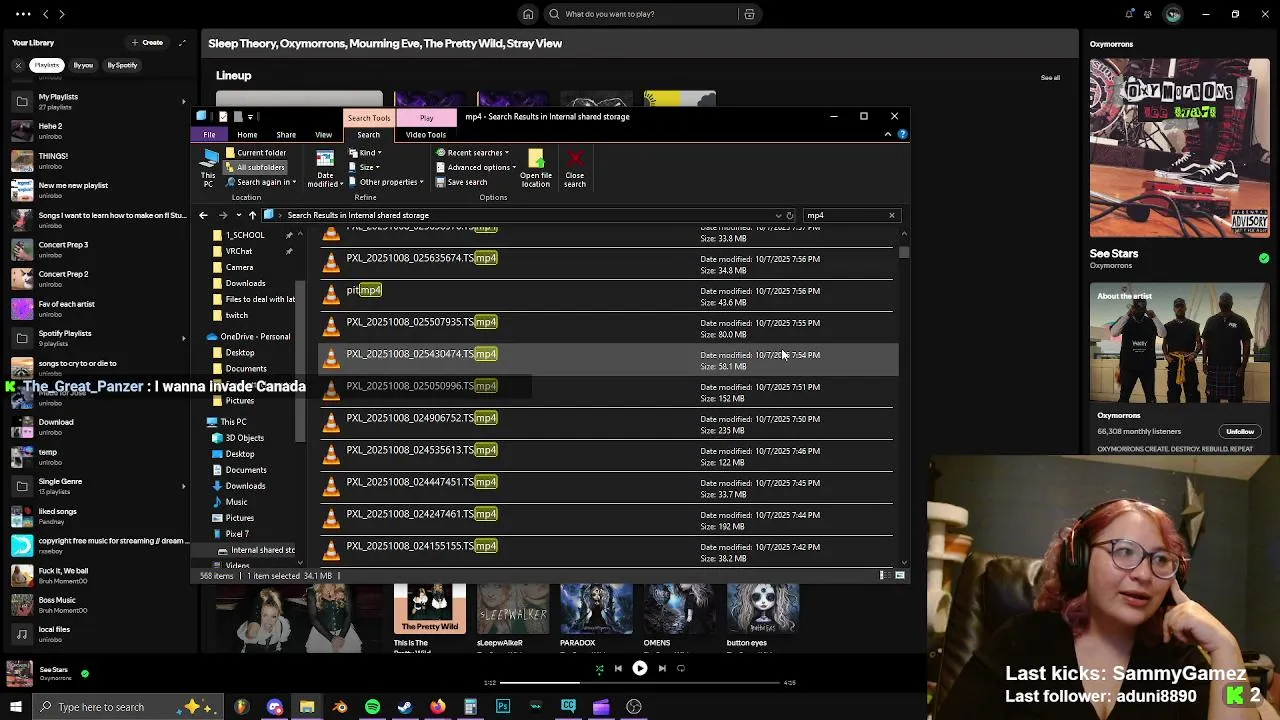Toggle the By you filter chip

click(x=83, y=65)
